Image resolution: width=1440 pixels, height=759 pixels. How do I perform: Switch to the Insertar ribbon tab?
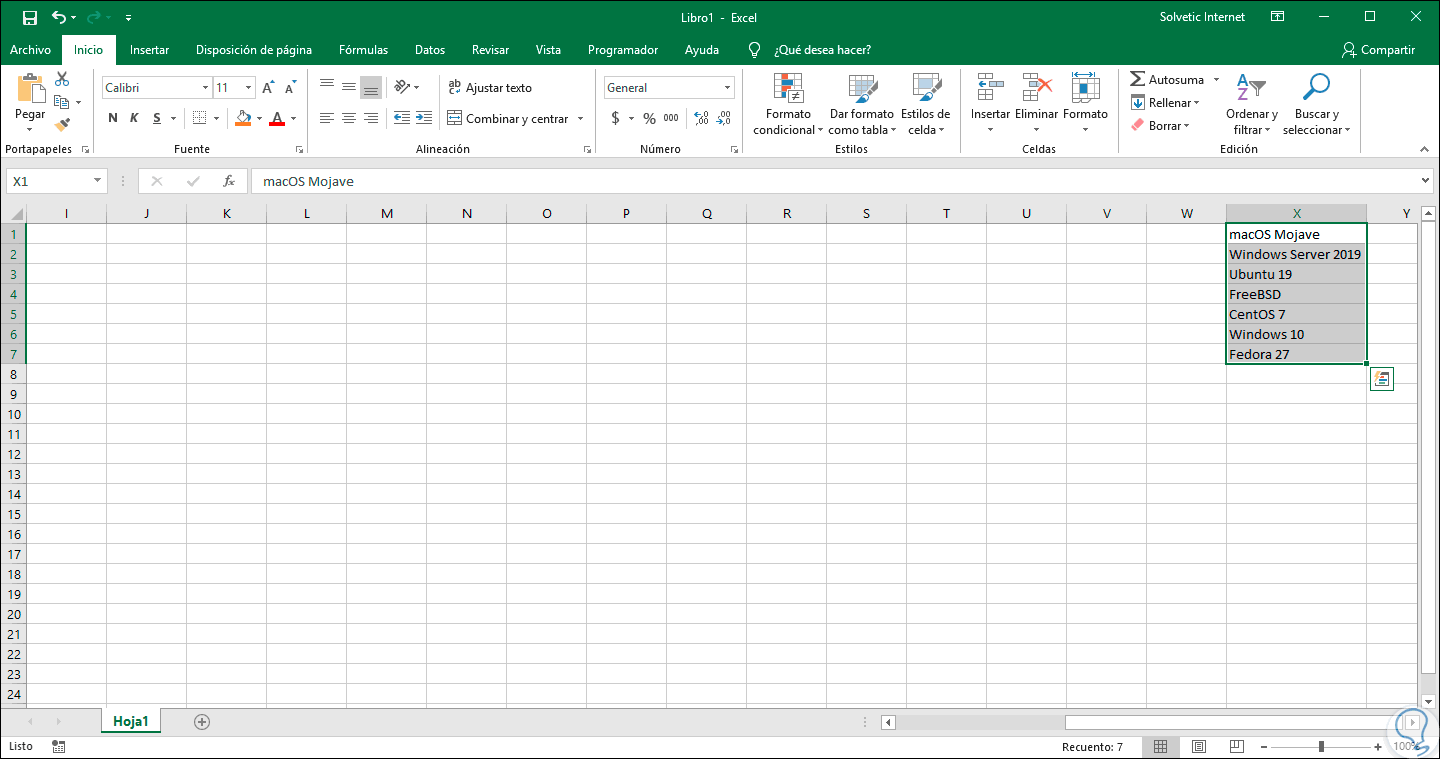point(149,50)
